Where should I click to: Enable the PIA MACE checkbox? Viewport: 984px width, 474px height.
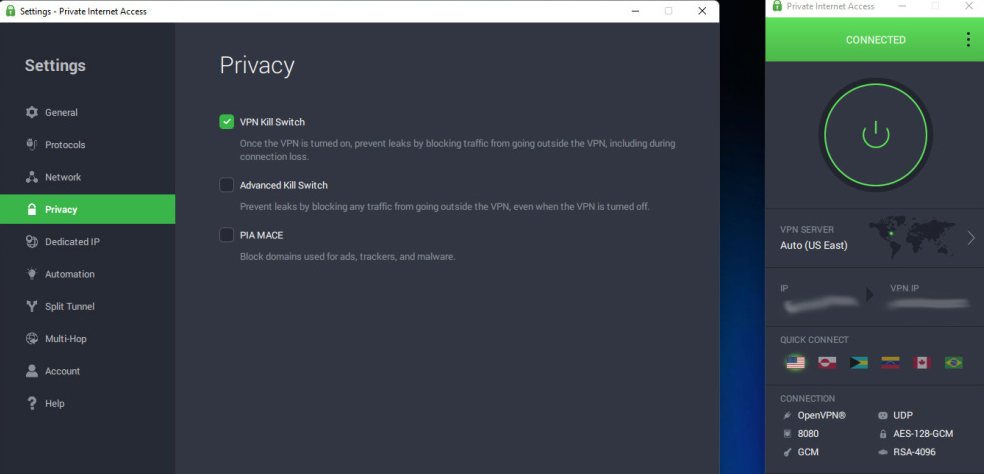227,235
